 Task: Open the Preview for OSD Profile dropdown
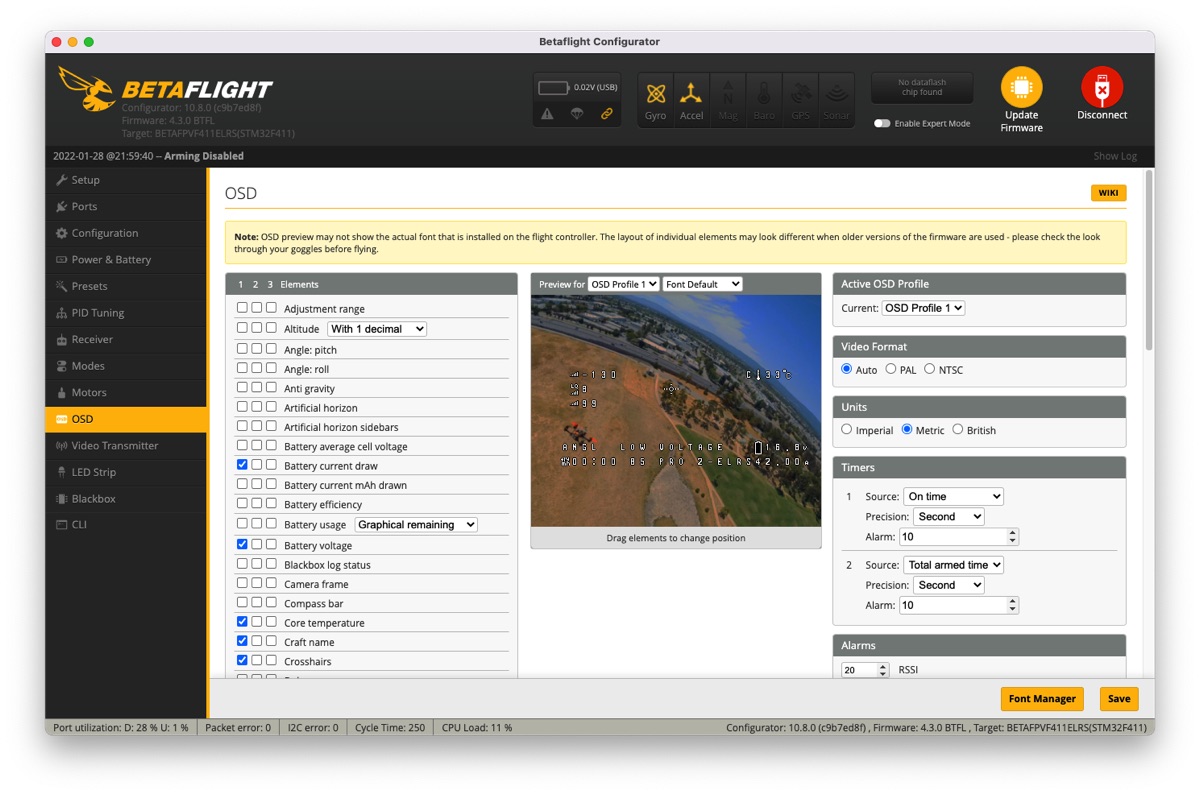[624, 284]
